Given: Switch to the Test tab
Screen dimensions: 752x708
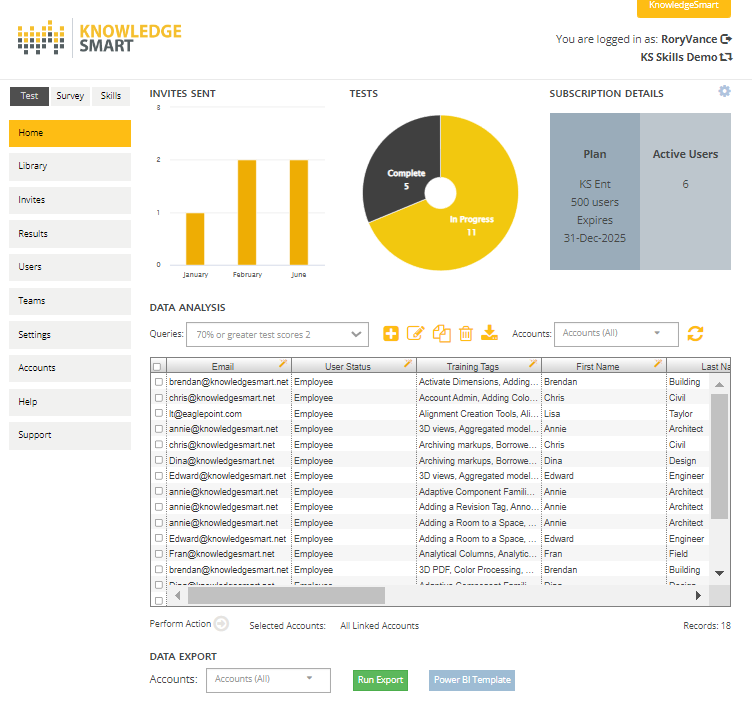Looking at the screenshot, I should [29, 96].
